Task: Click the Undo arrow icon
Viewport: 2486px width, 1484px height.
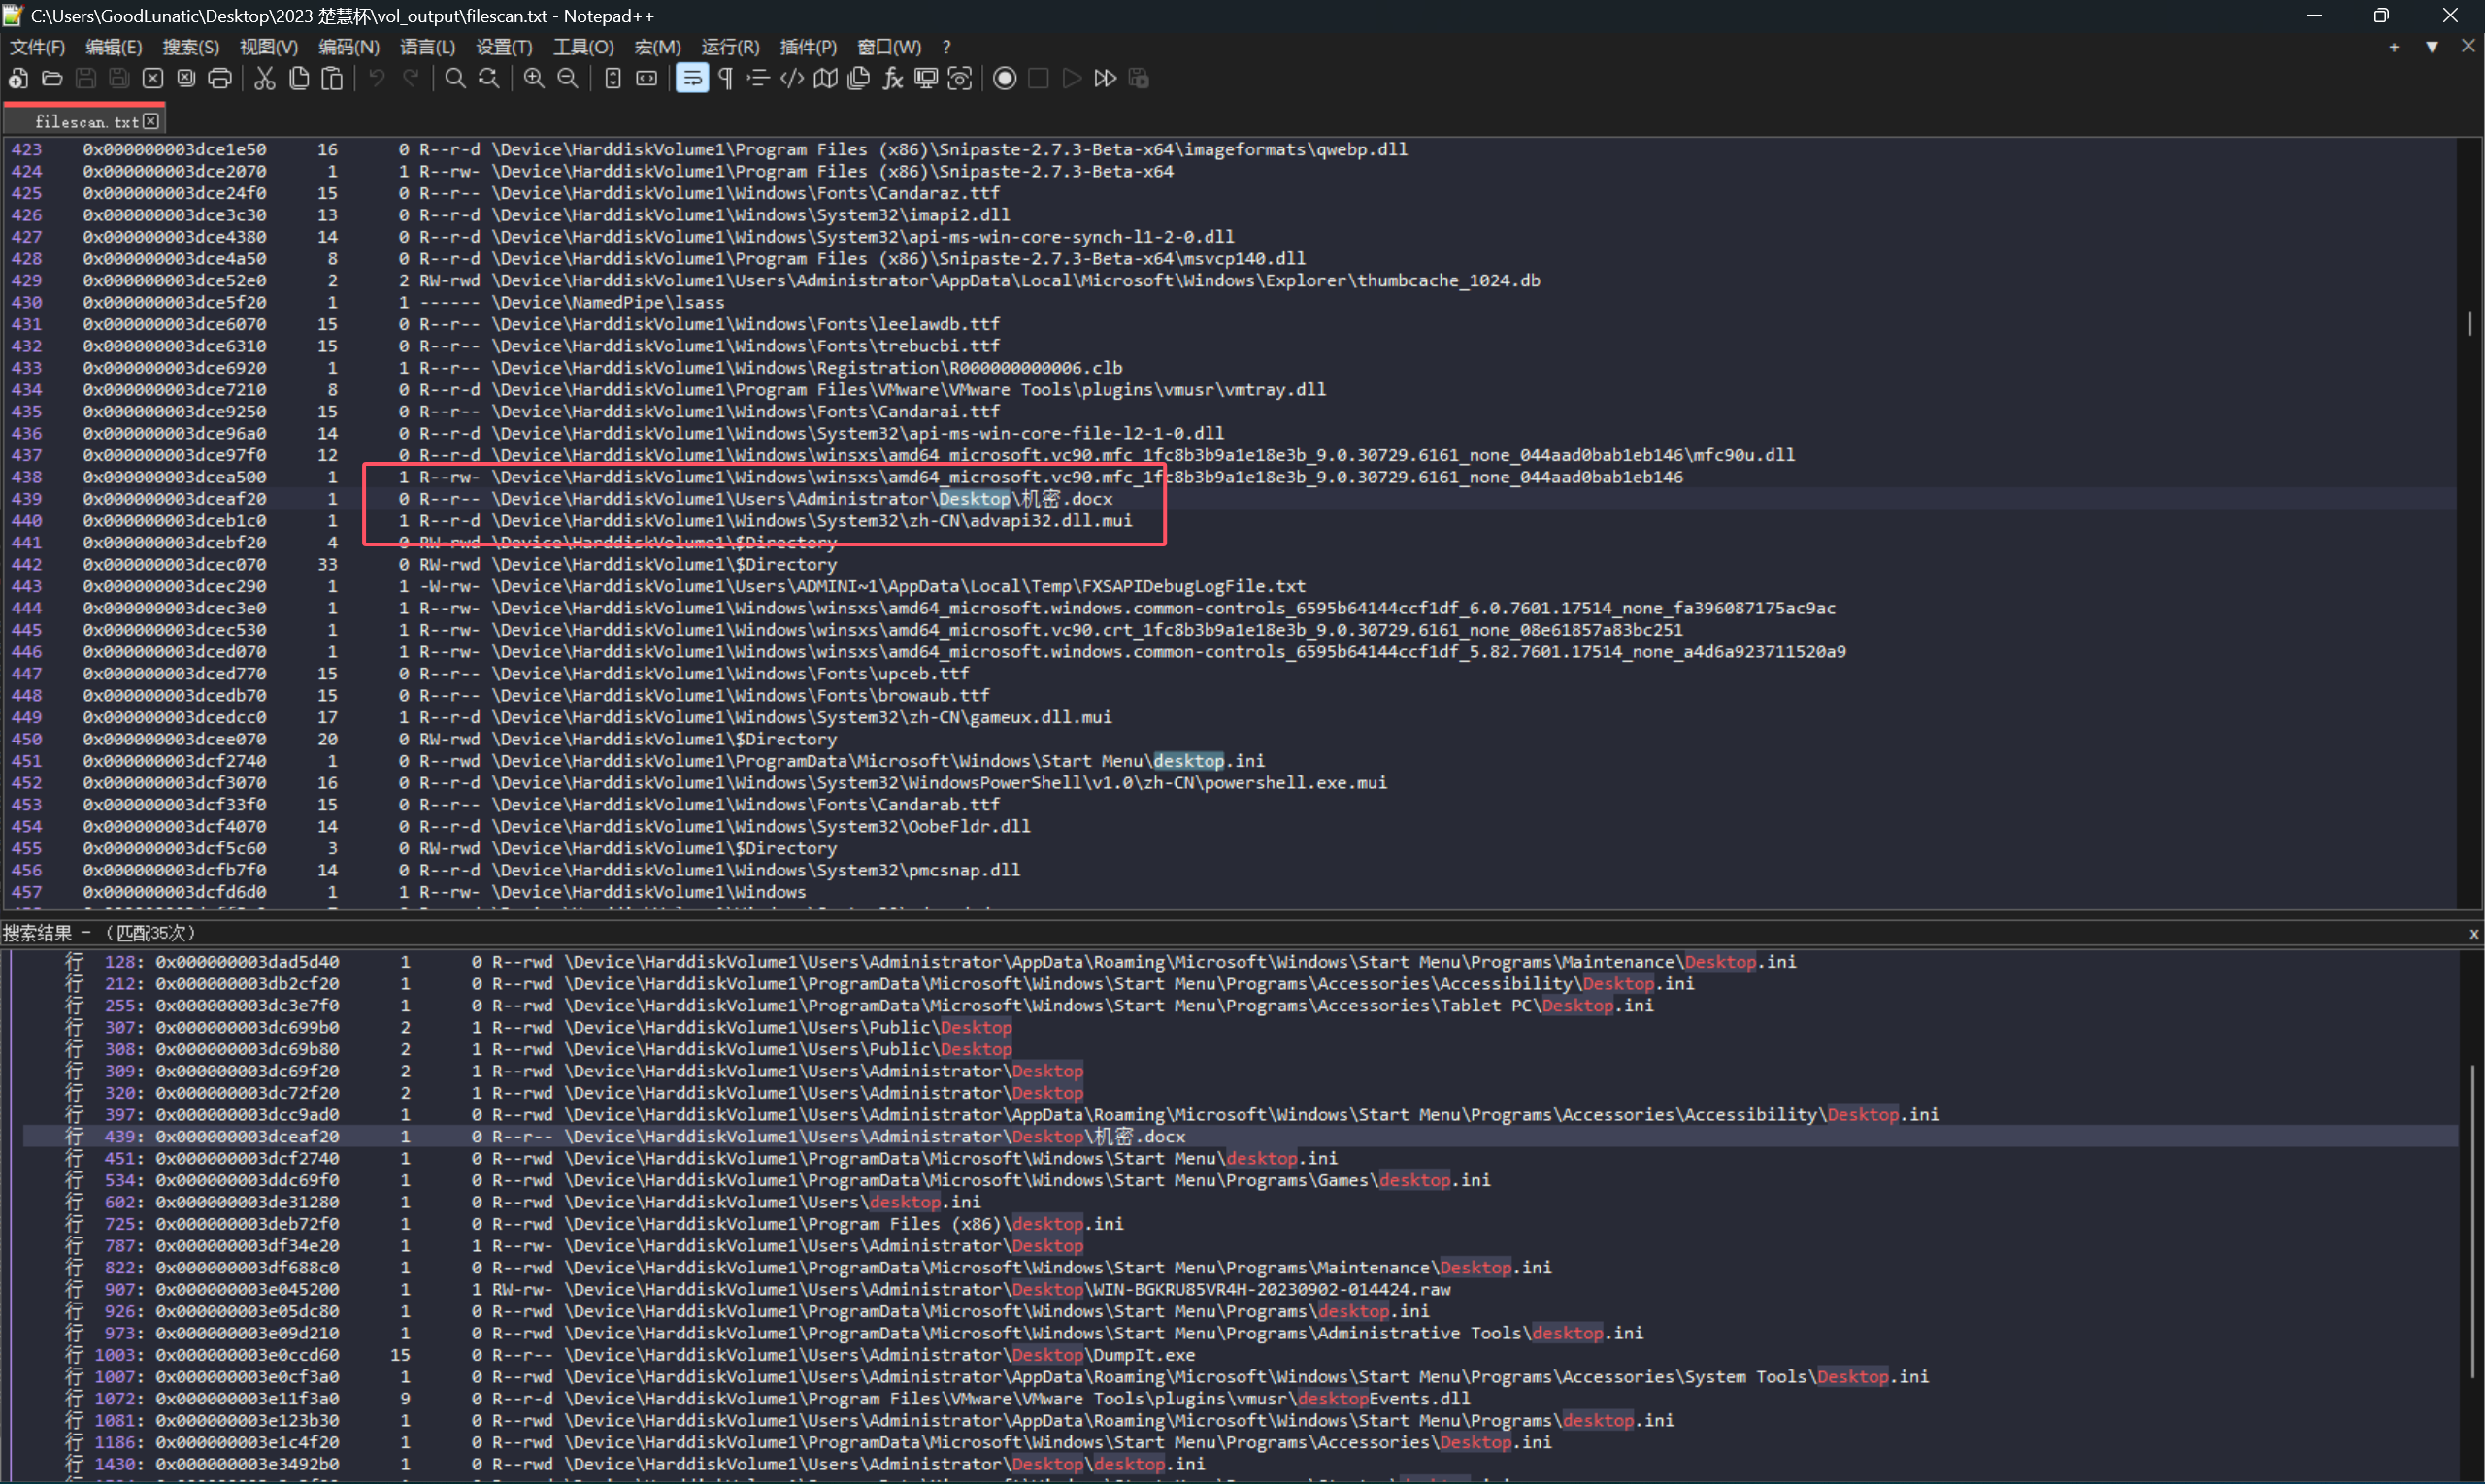Action: (376, 78)
